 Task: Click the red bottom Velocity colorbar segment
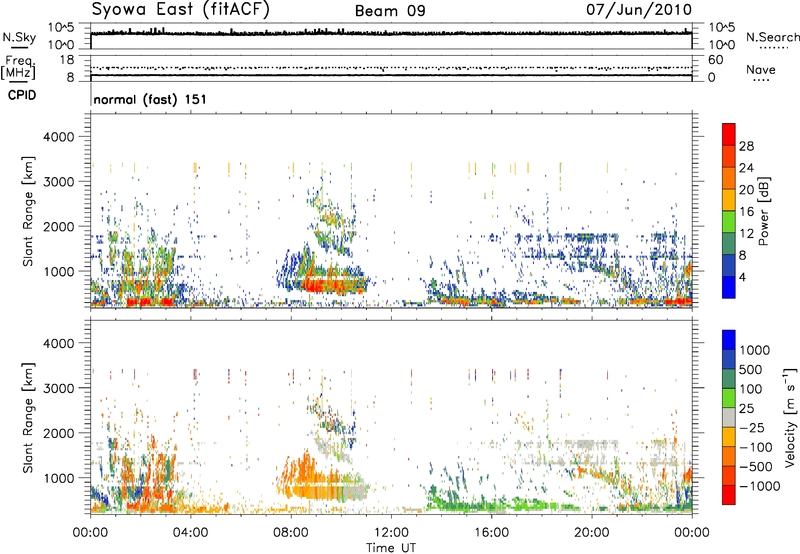point(729,495)
